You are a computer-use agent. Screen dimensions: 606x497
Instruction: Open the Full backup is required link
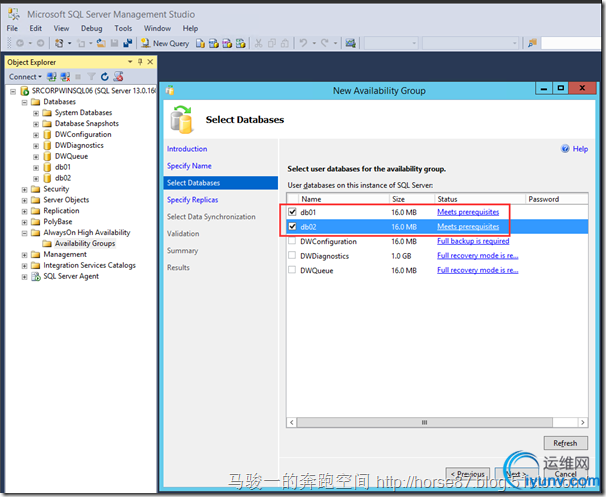473,241
